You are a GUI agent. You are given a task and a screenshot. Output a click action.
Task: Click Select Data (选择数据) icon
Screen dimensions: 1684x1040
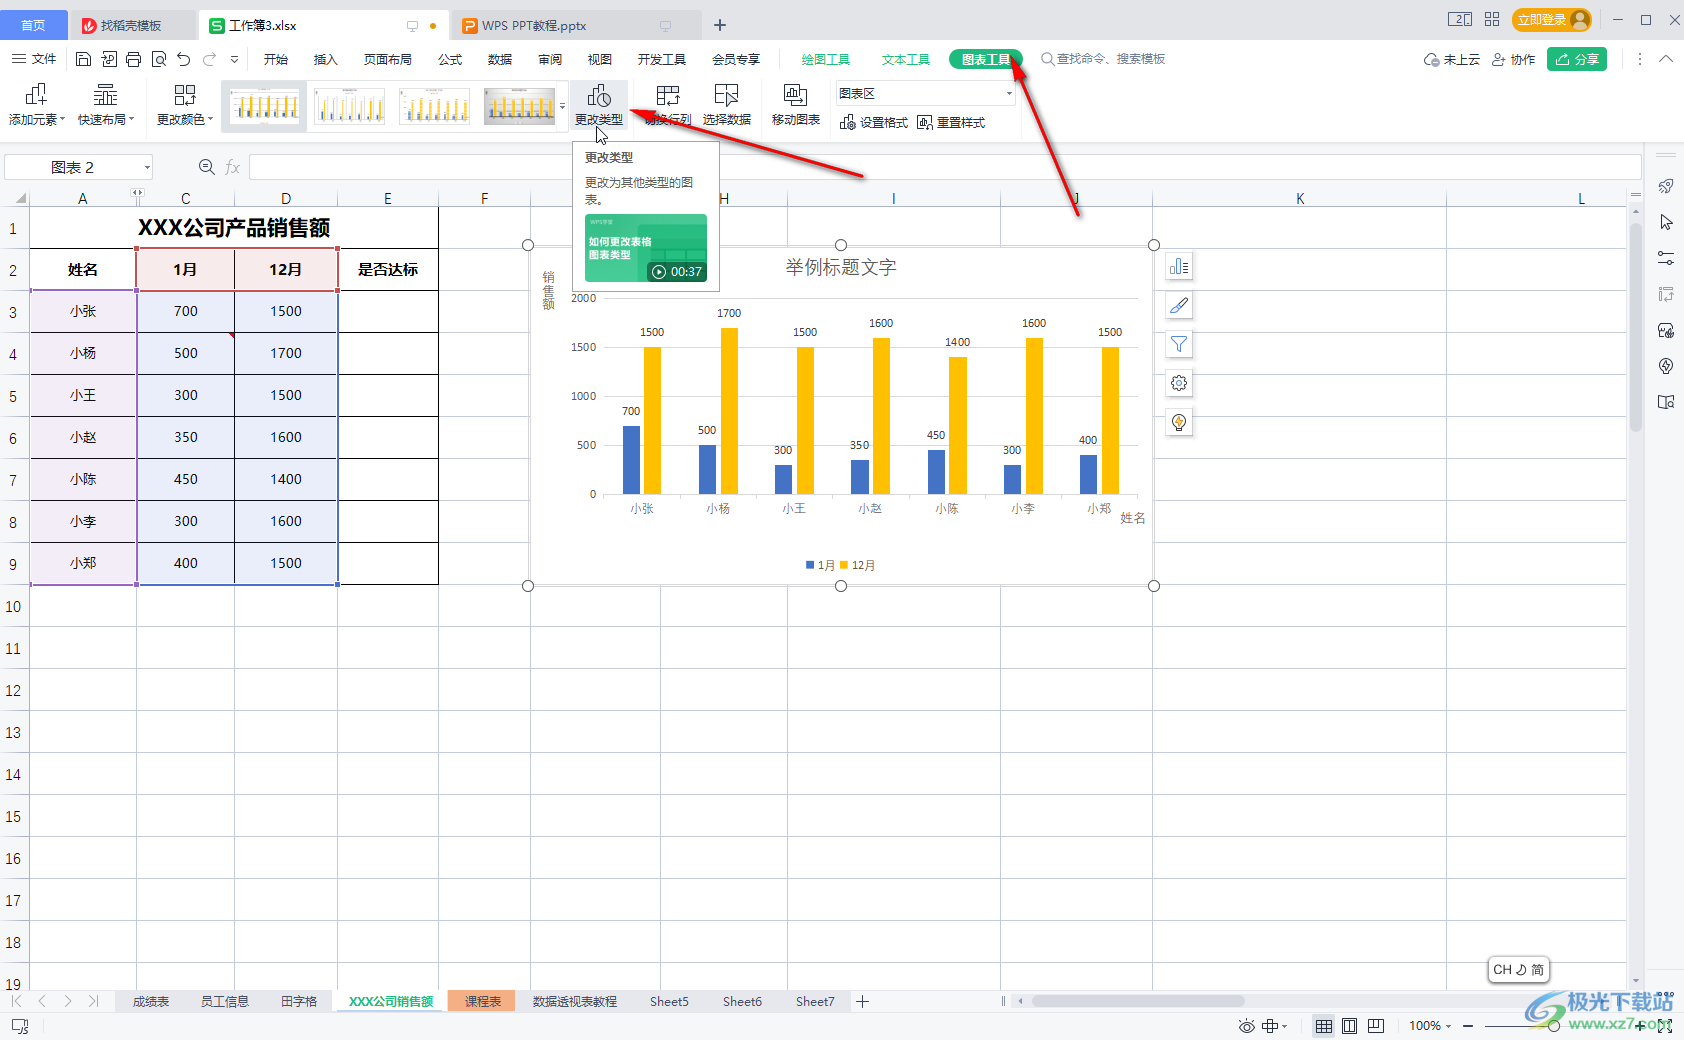[727, 96]
